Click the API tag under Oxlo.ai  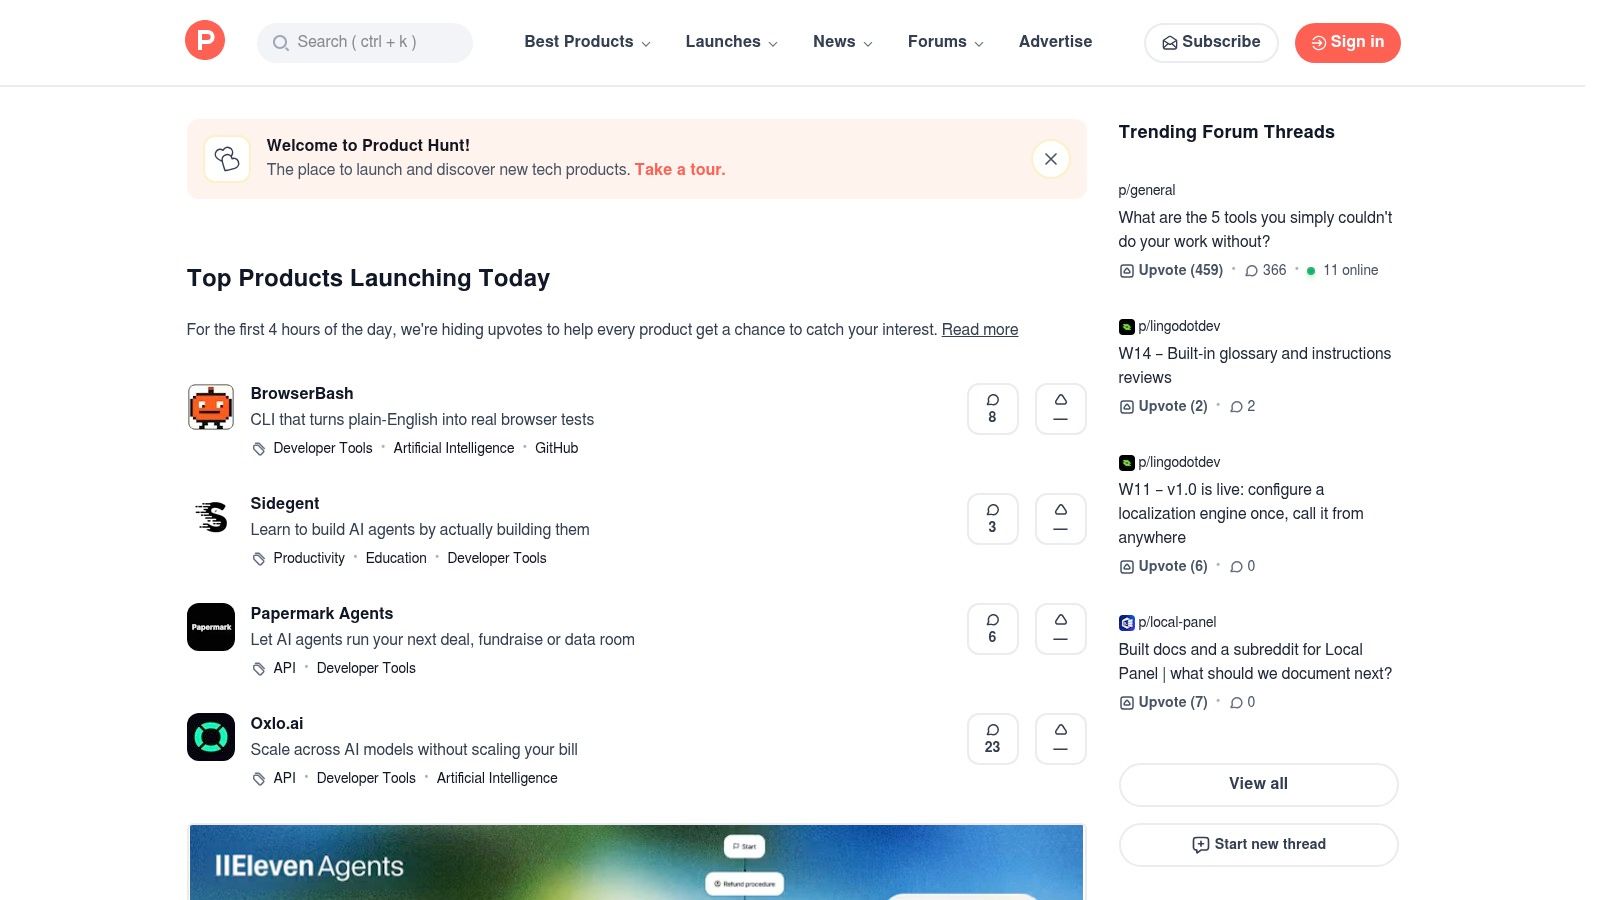click(285, 778)
